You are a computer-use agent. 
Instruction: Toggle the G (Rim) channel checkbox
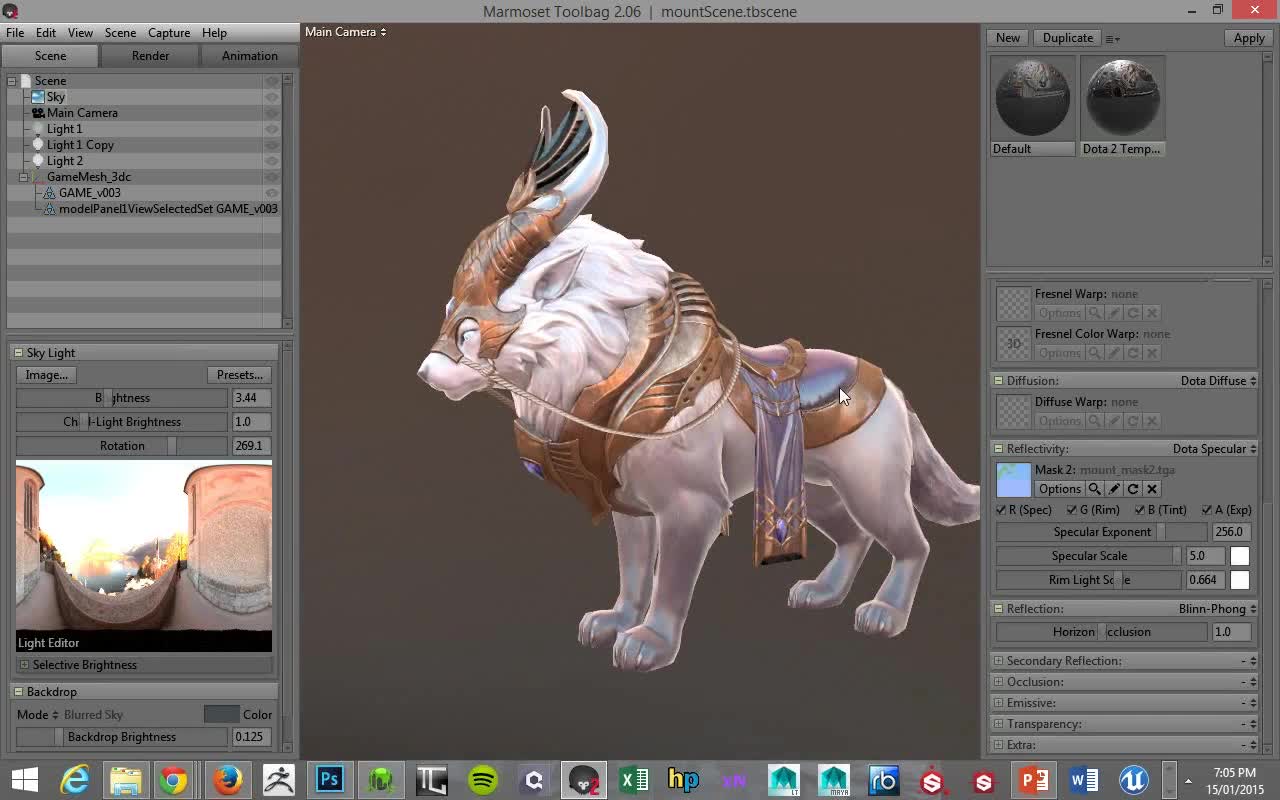tap(1072, 510)
